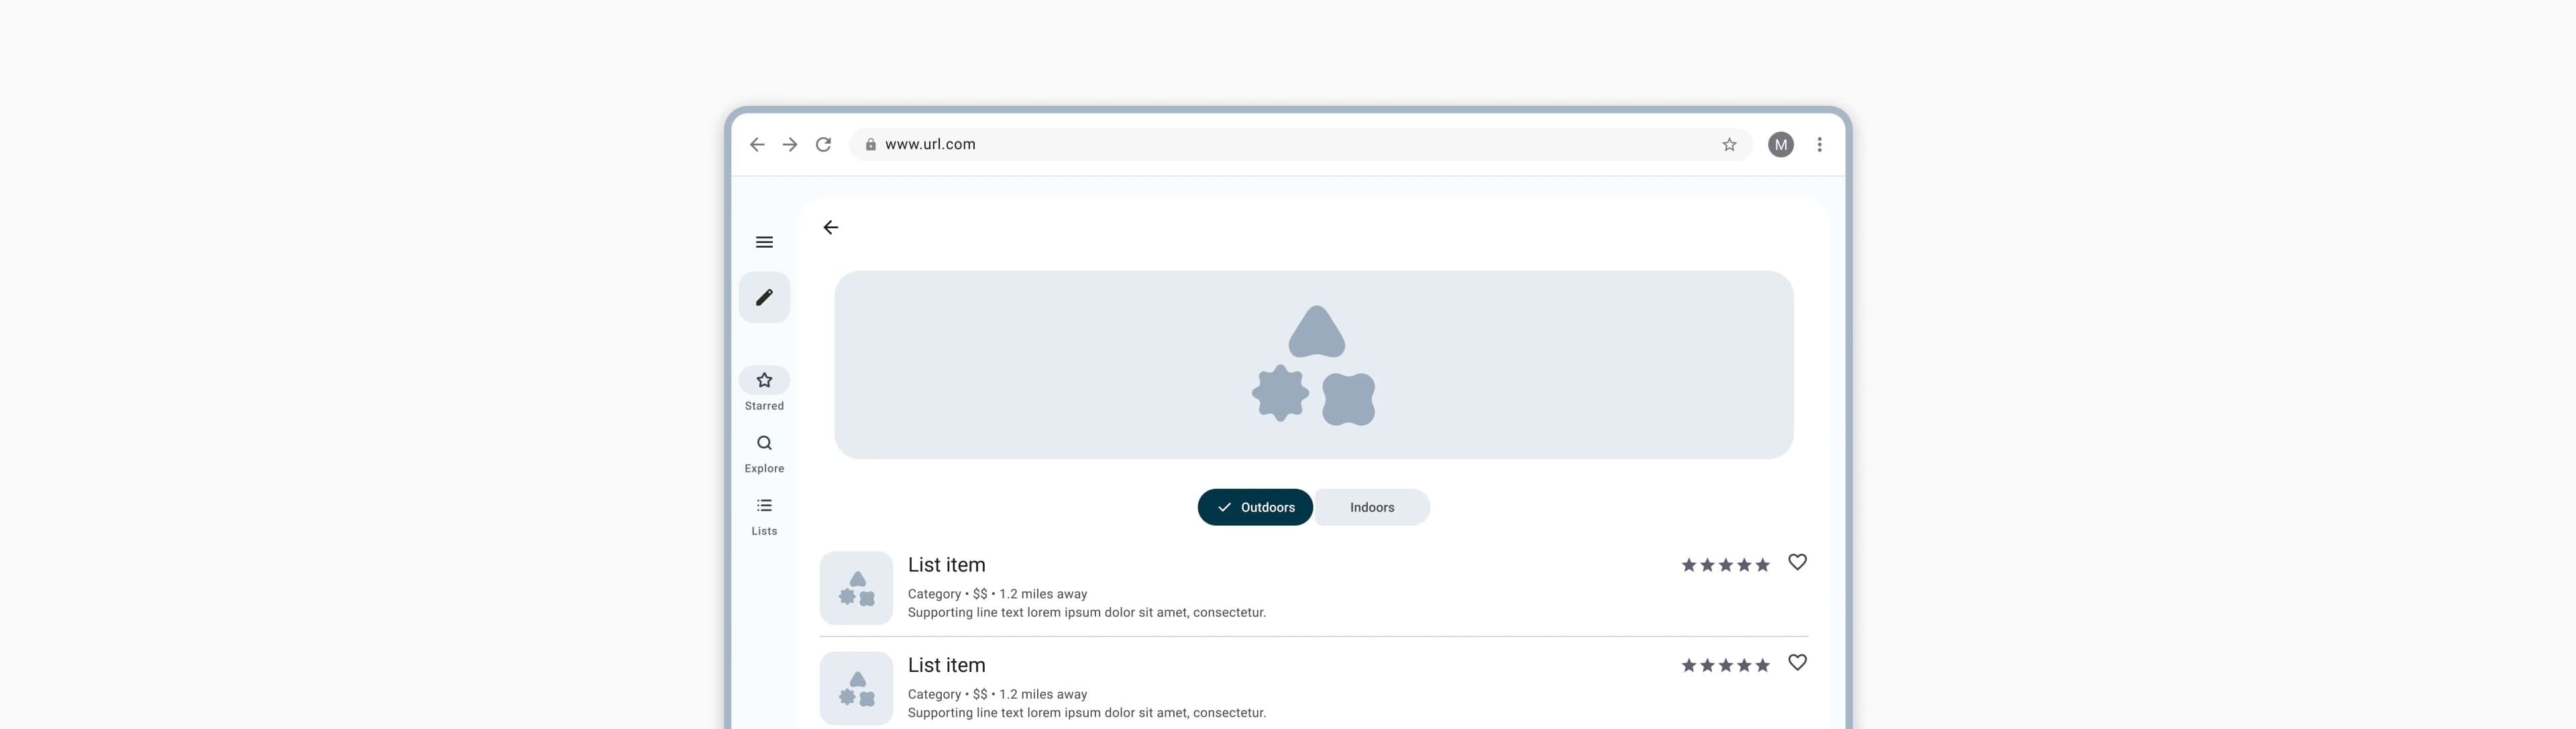Click the second item's supporting line text
This screenshot has width=2576, height=729.
pos(1086,713)
